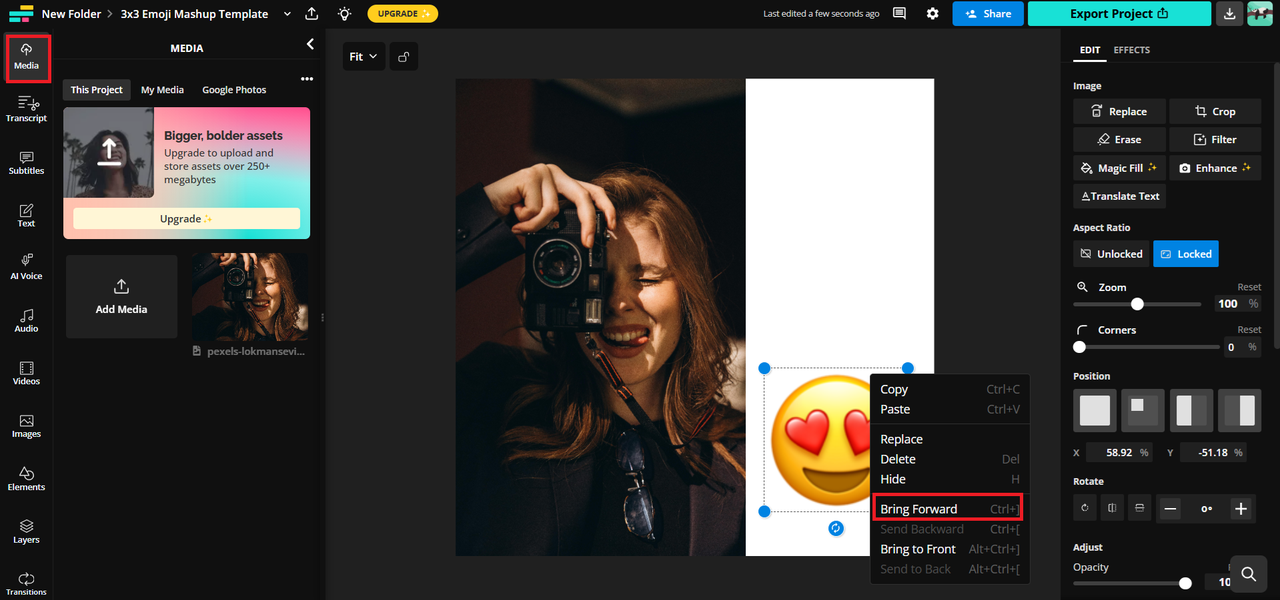Open the AI Voice sidebar tool
The height and width of the screenshot is (600, 1280).
26,267
